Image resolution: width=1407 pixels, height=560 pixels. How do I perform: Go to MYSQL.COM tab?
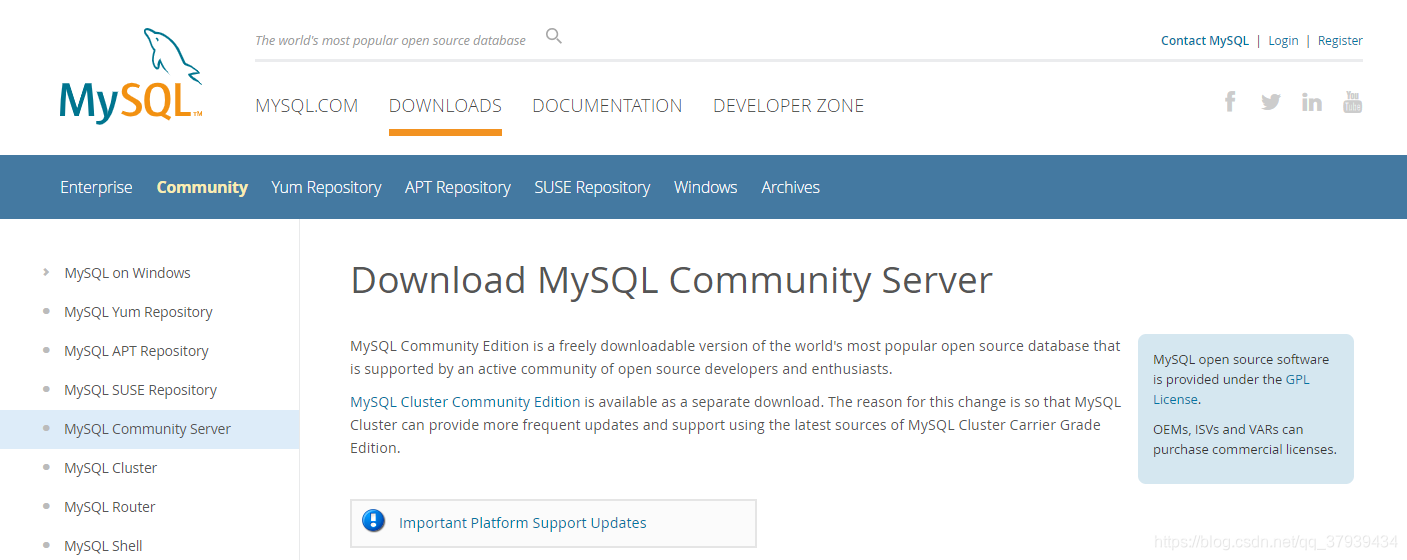[x=306, y=105]
